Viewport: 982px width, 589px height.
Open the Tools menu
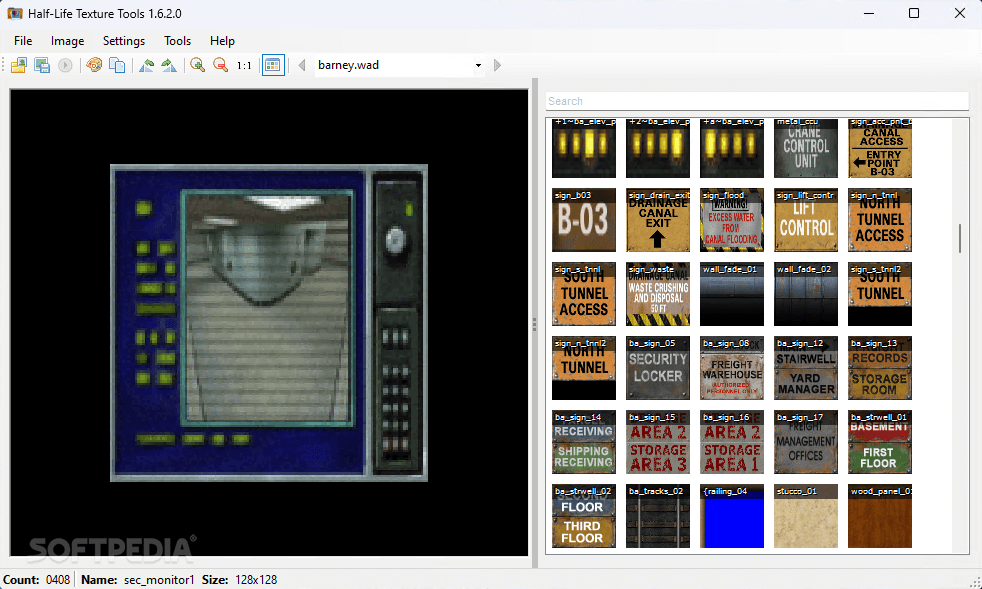coord(177,41)
